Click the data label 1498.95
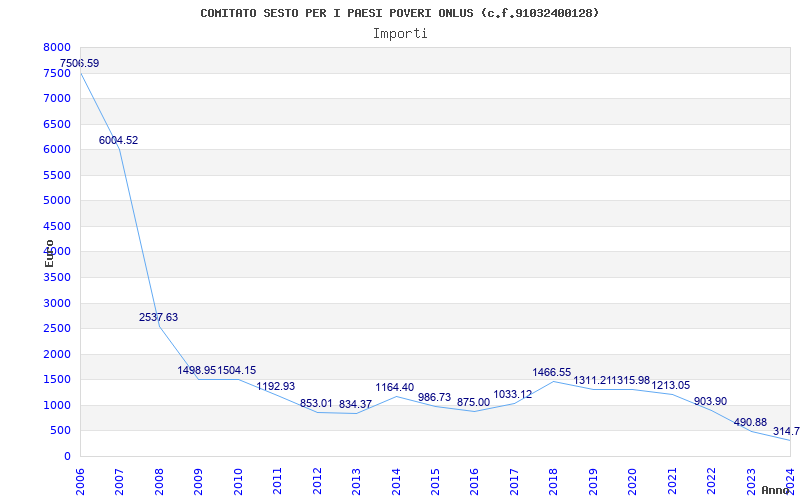This screenshot has width=800, height=500. coord(197,370)
